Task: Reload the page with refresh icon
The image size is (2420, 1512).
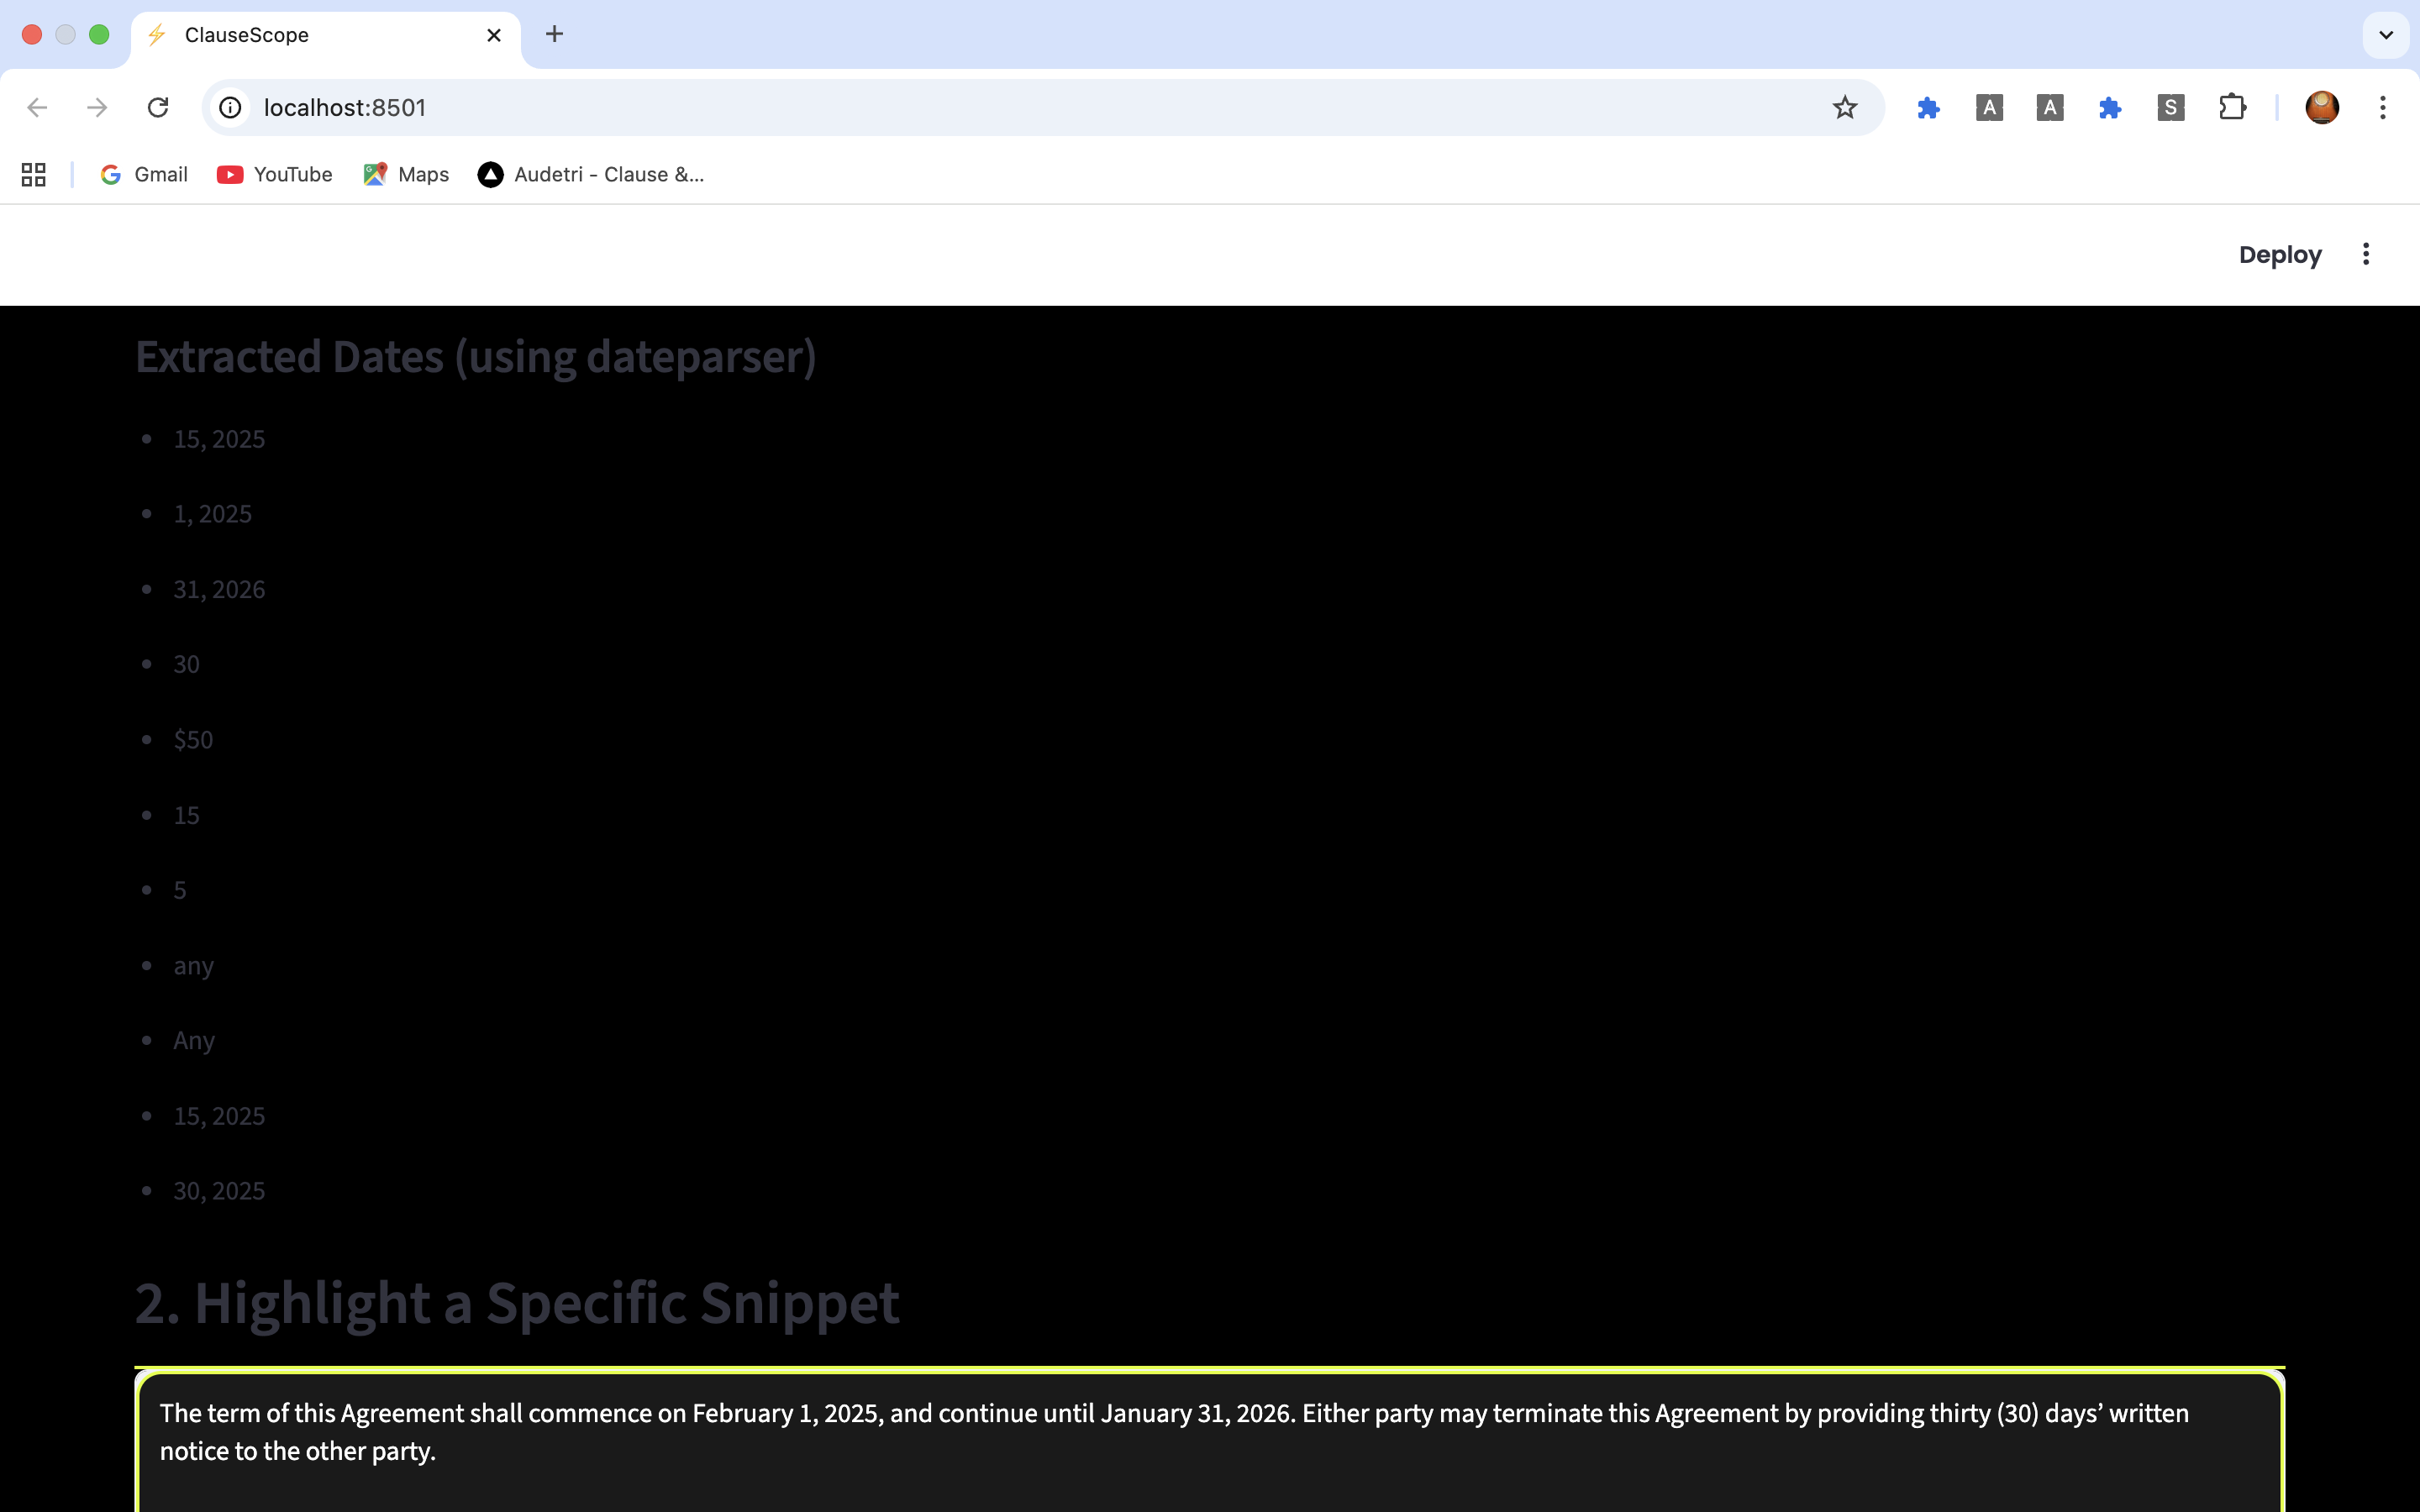Action: tap(158, 107)
